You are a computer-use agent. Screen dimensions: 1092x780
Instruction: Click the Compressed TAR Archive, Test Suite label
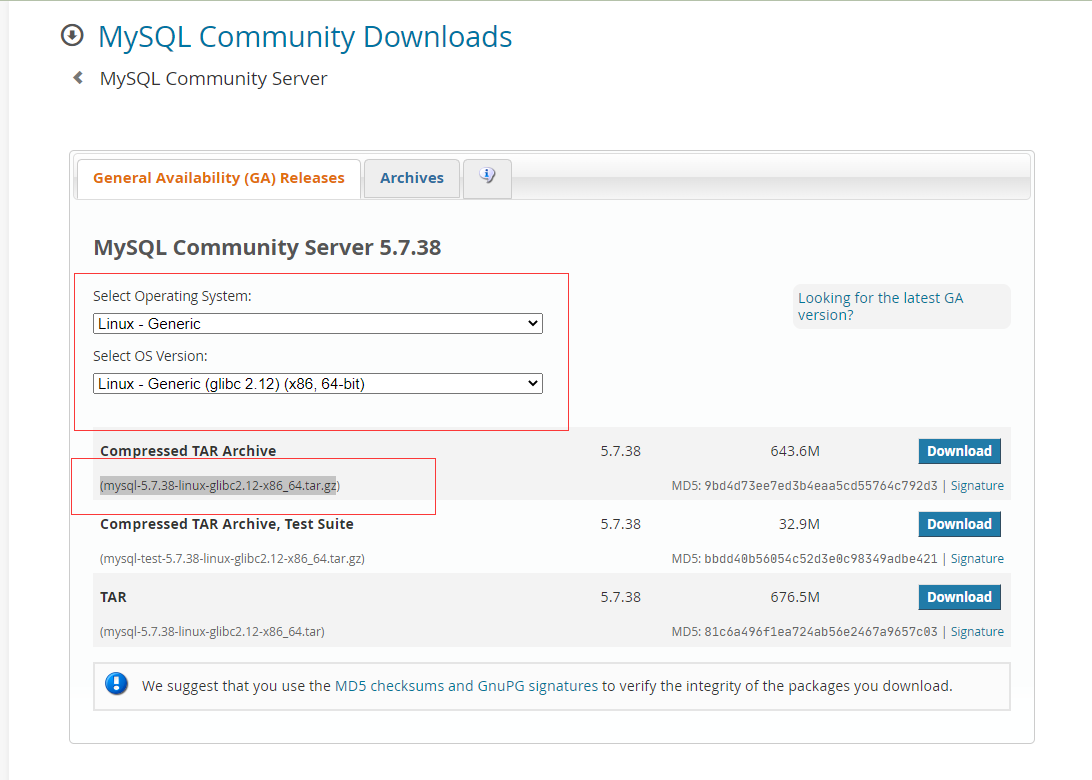tap(227, 524)
